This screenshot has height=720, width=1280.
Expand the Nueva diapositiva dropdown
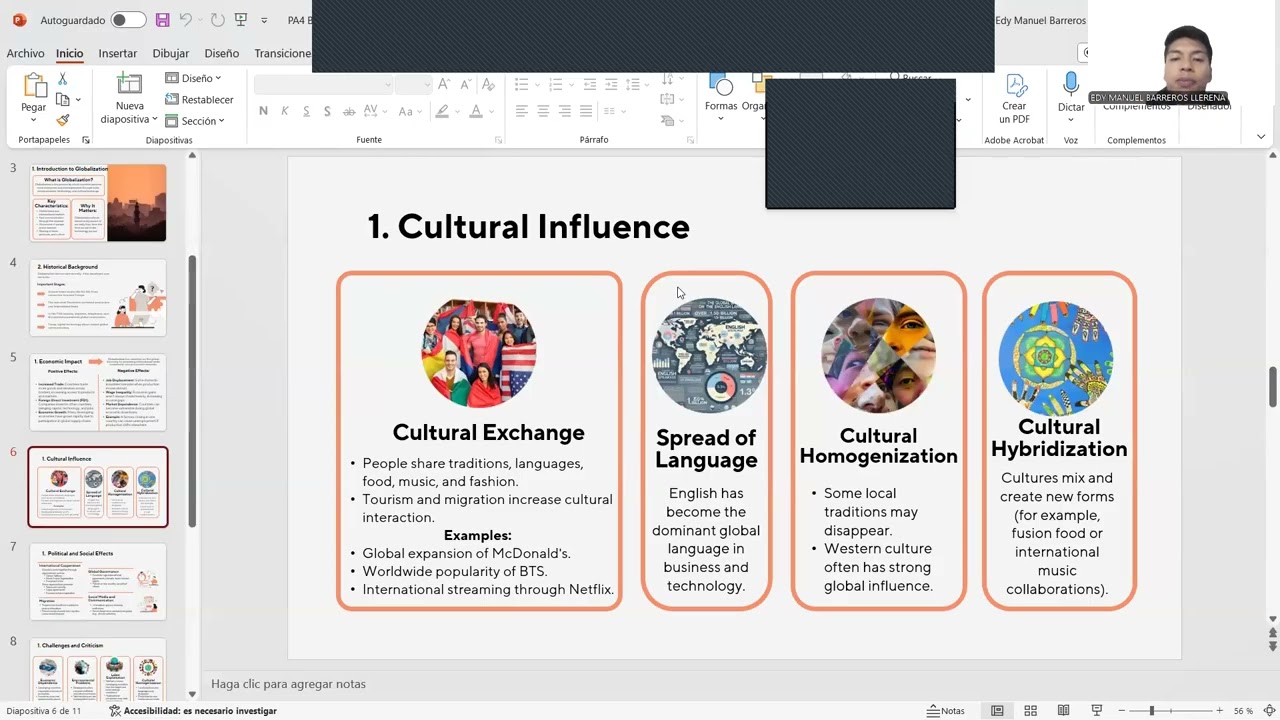pyautogui.click(x=155, y=119)
